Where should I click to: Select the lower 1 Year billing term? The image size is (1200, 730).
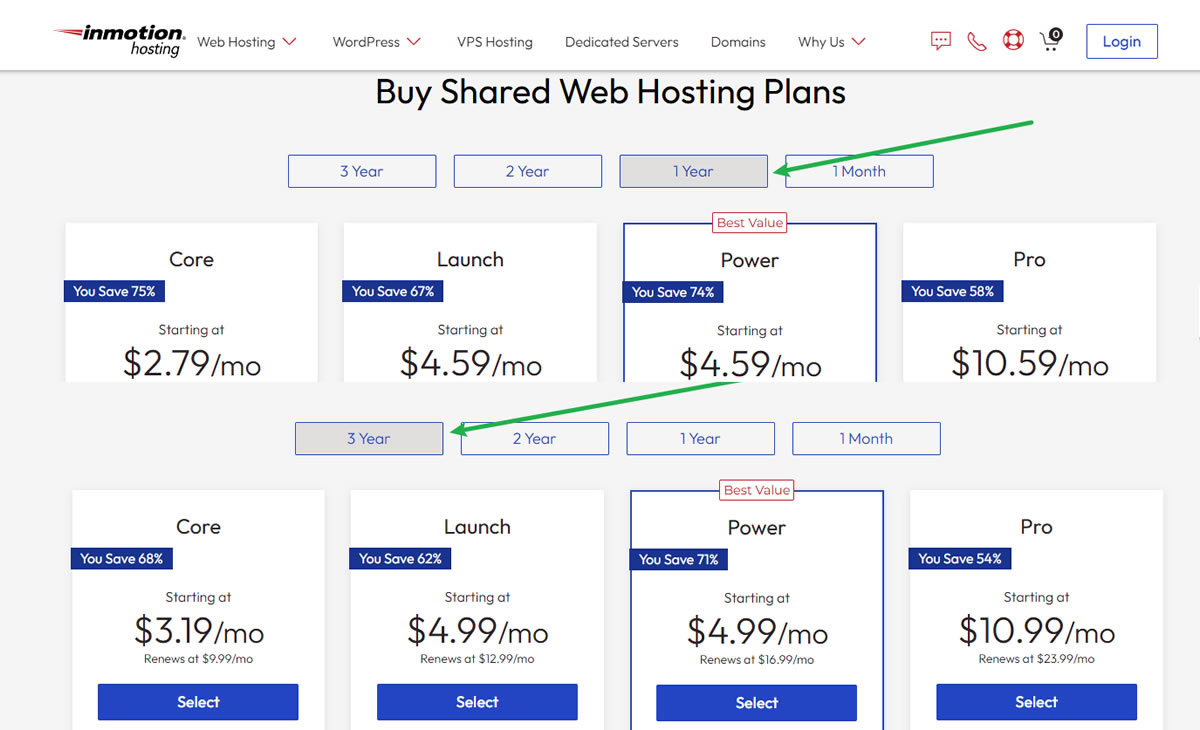click(701, 439)
